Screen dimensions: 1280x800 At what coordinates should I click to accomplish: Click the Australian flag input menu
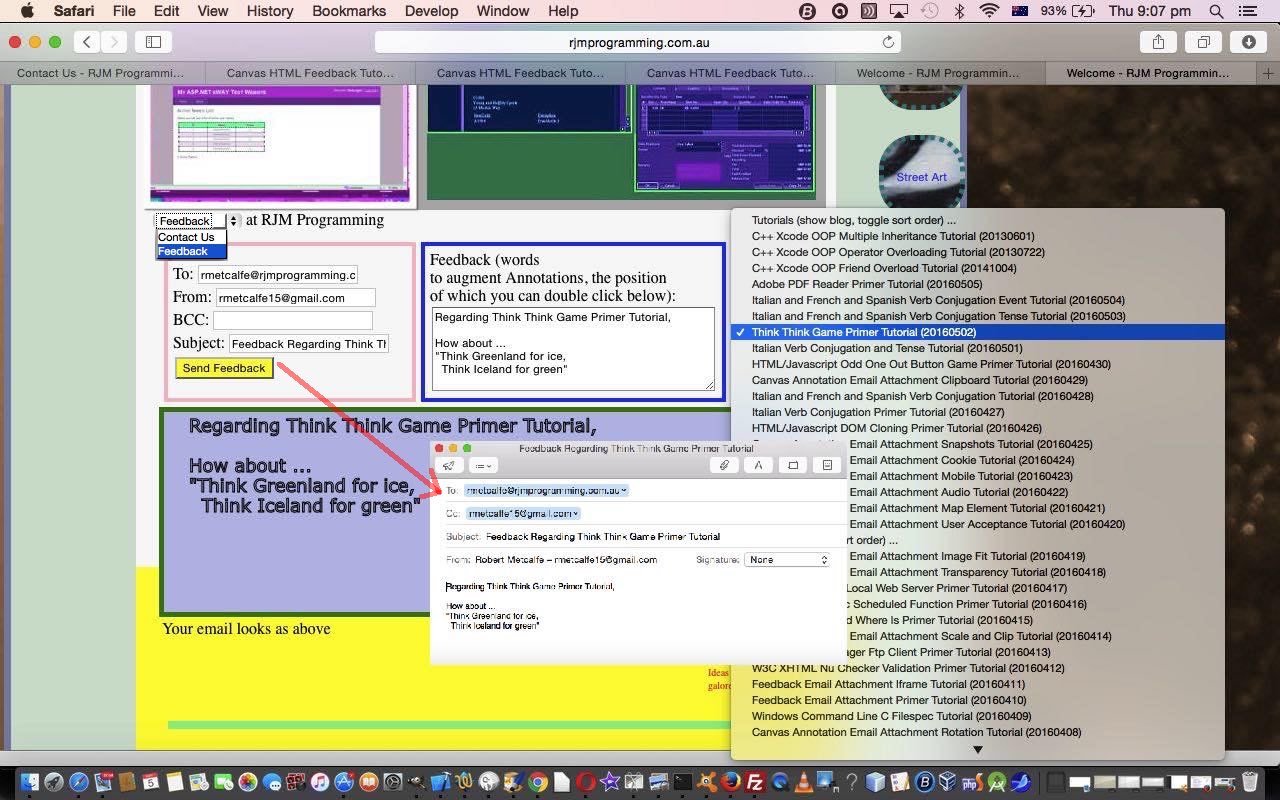pyautogui.click(x=1020, y=11)
